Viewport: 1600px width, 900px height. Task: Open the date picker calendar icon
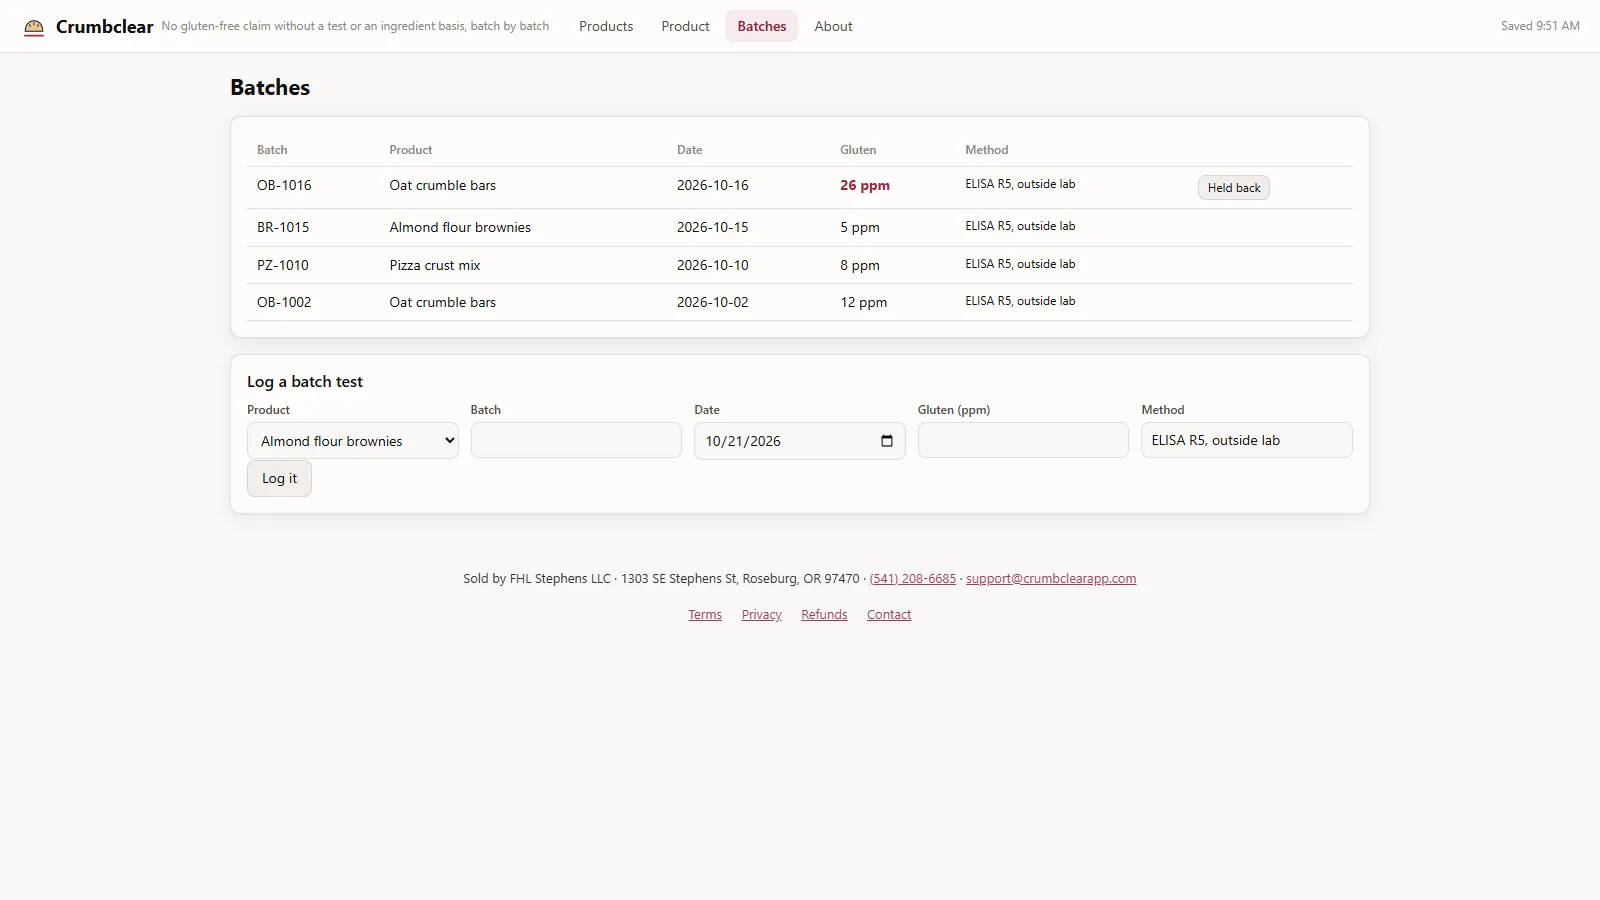[x=886, y=441]
